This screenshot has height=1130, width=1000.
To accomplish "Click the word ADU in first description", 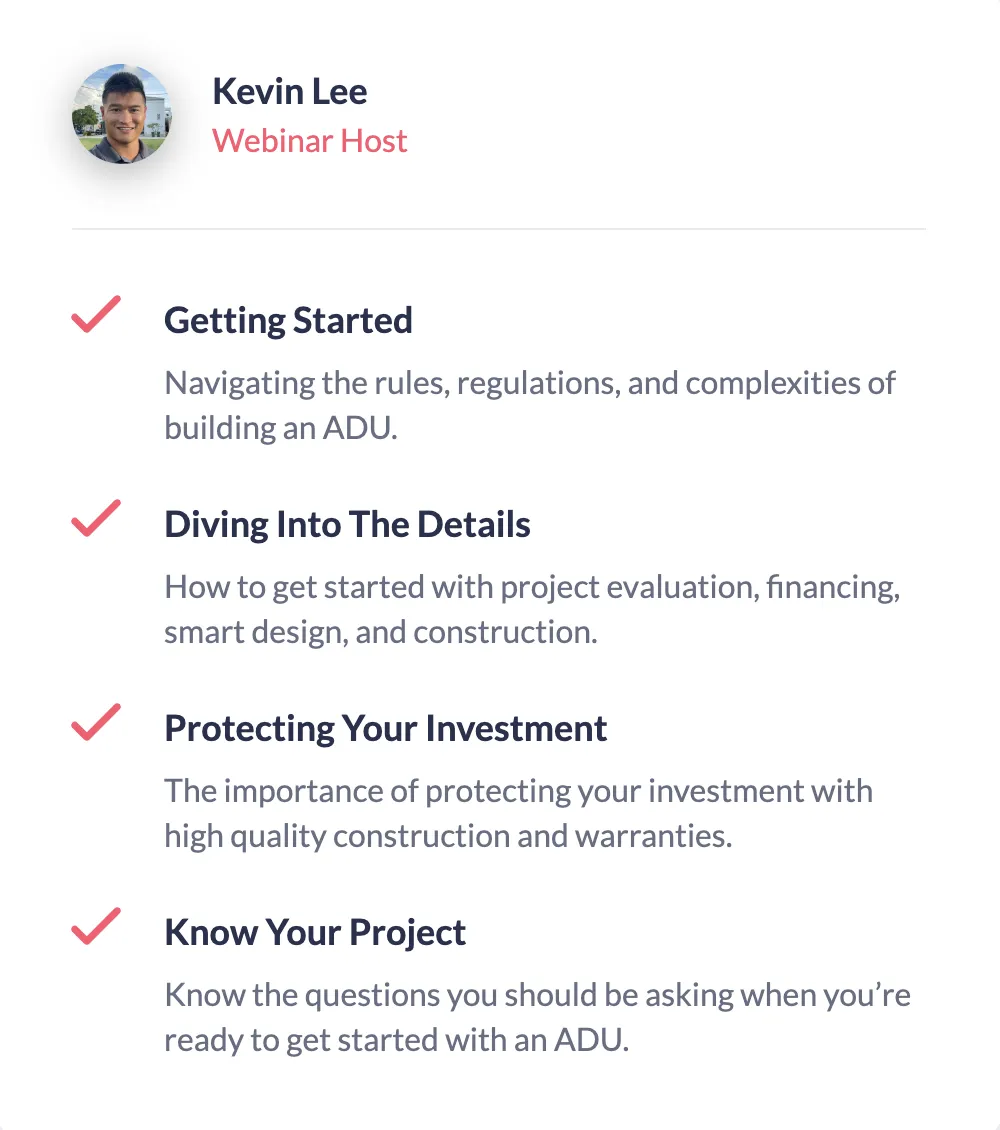I will [360, 428].
